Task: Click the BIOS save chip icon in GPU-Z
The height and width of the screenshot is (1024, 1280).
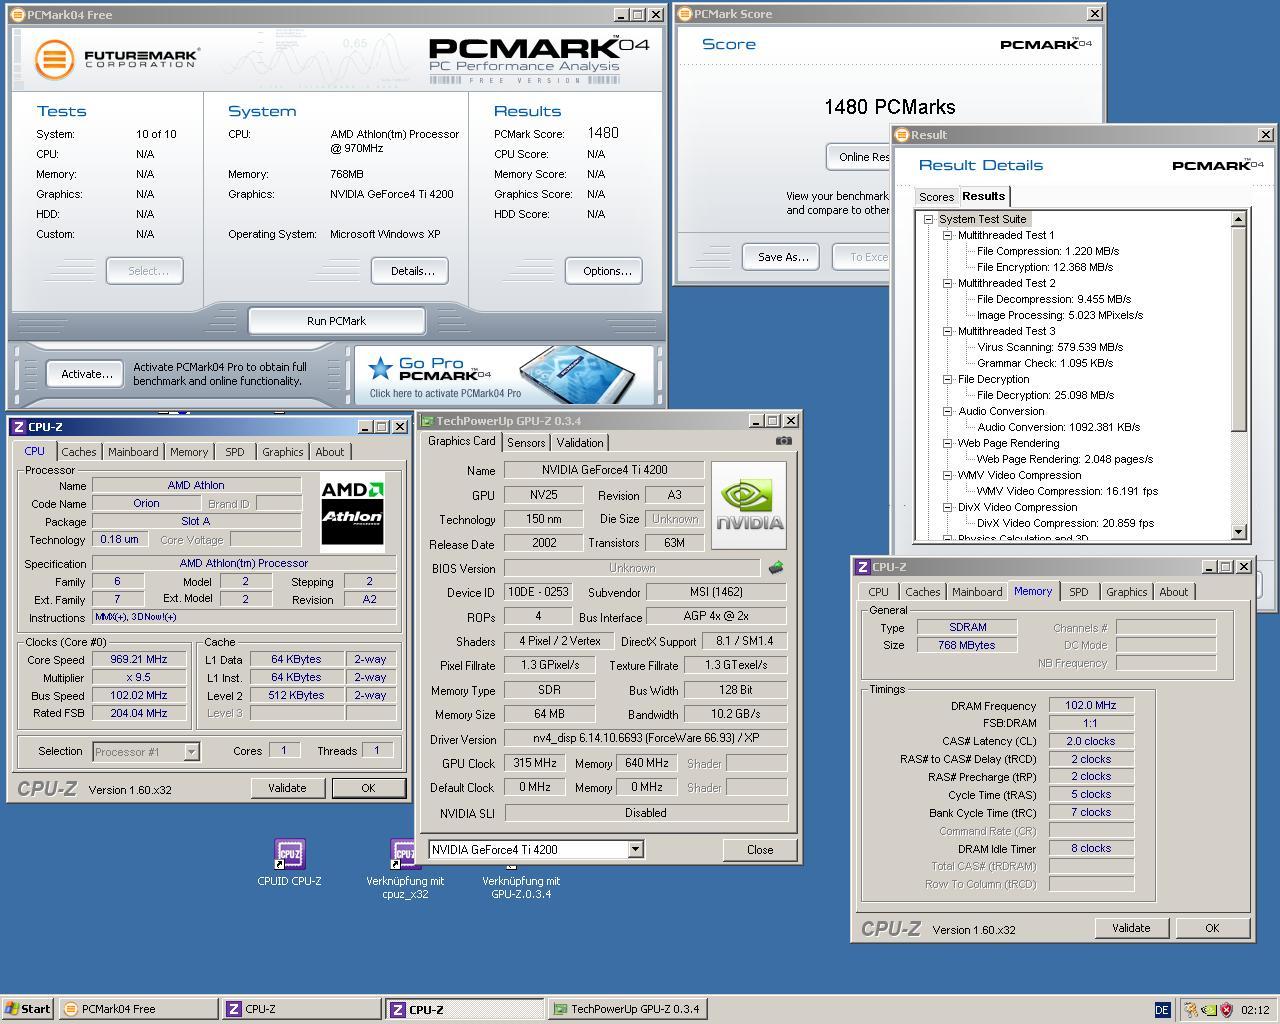Action: [775, 568]
